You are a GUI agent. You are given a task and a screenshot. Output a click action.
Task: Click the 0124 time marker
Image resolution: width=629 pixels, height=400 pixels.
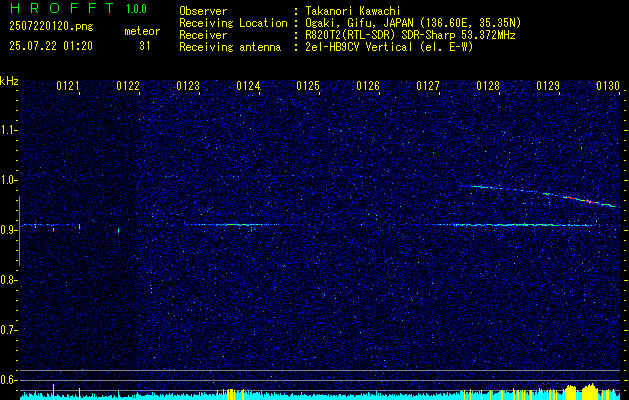click(248, 86)
